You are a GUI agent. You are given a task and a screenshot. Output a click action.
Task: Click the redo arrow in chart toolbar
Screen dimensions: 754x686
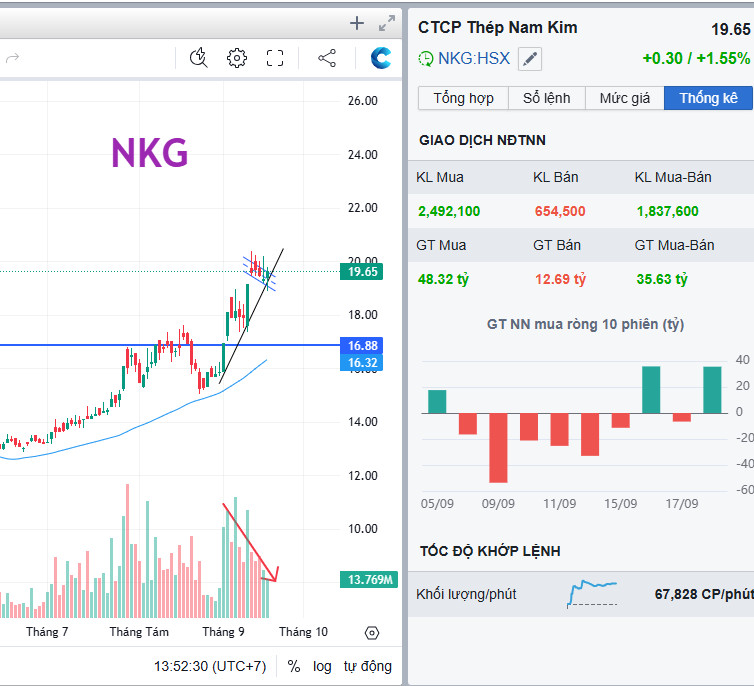coord(13,58)
